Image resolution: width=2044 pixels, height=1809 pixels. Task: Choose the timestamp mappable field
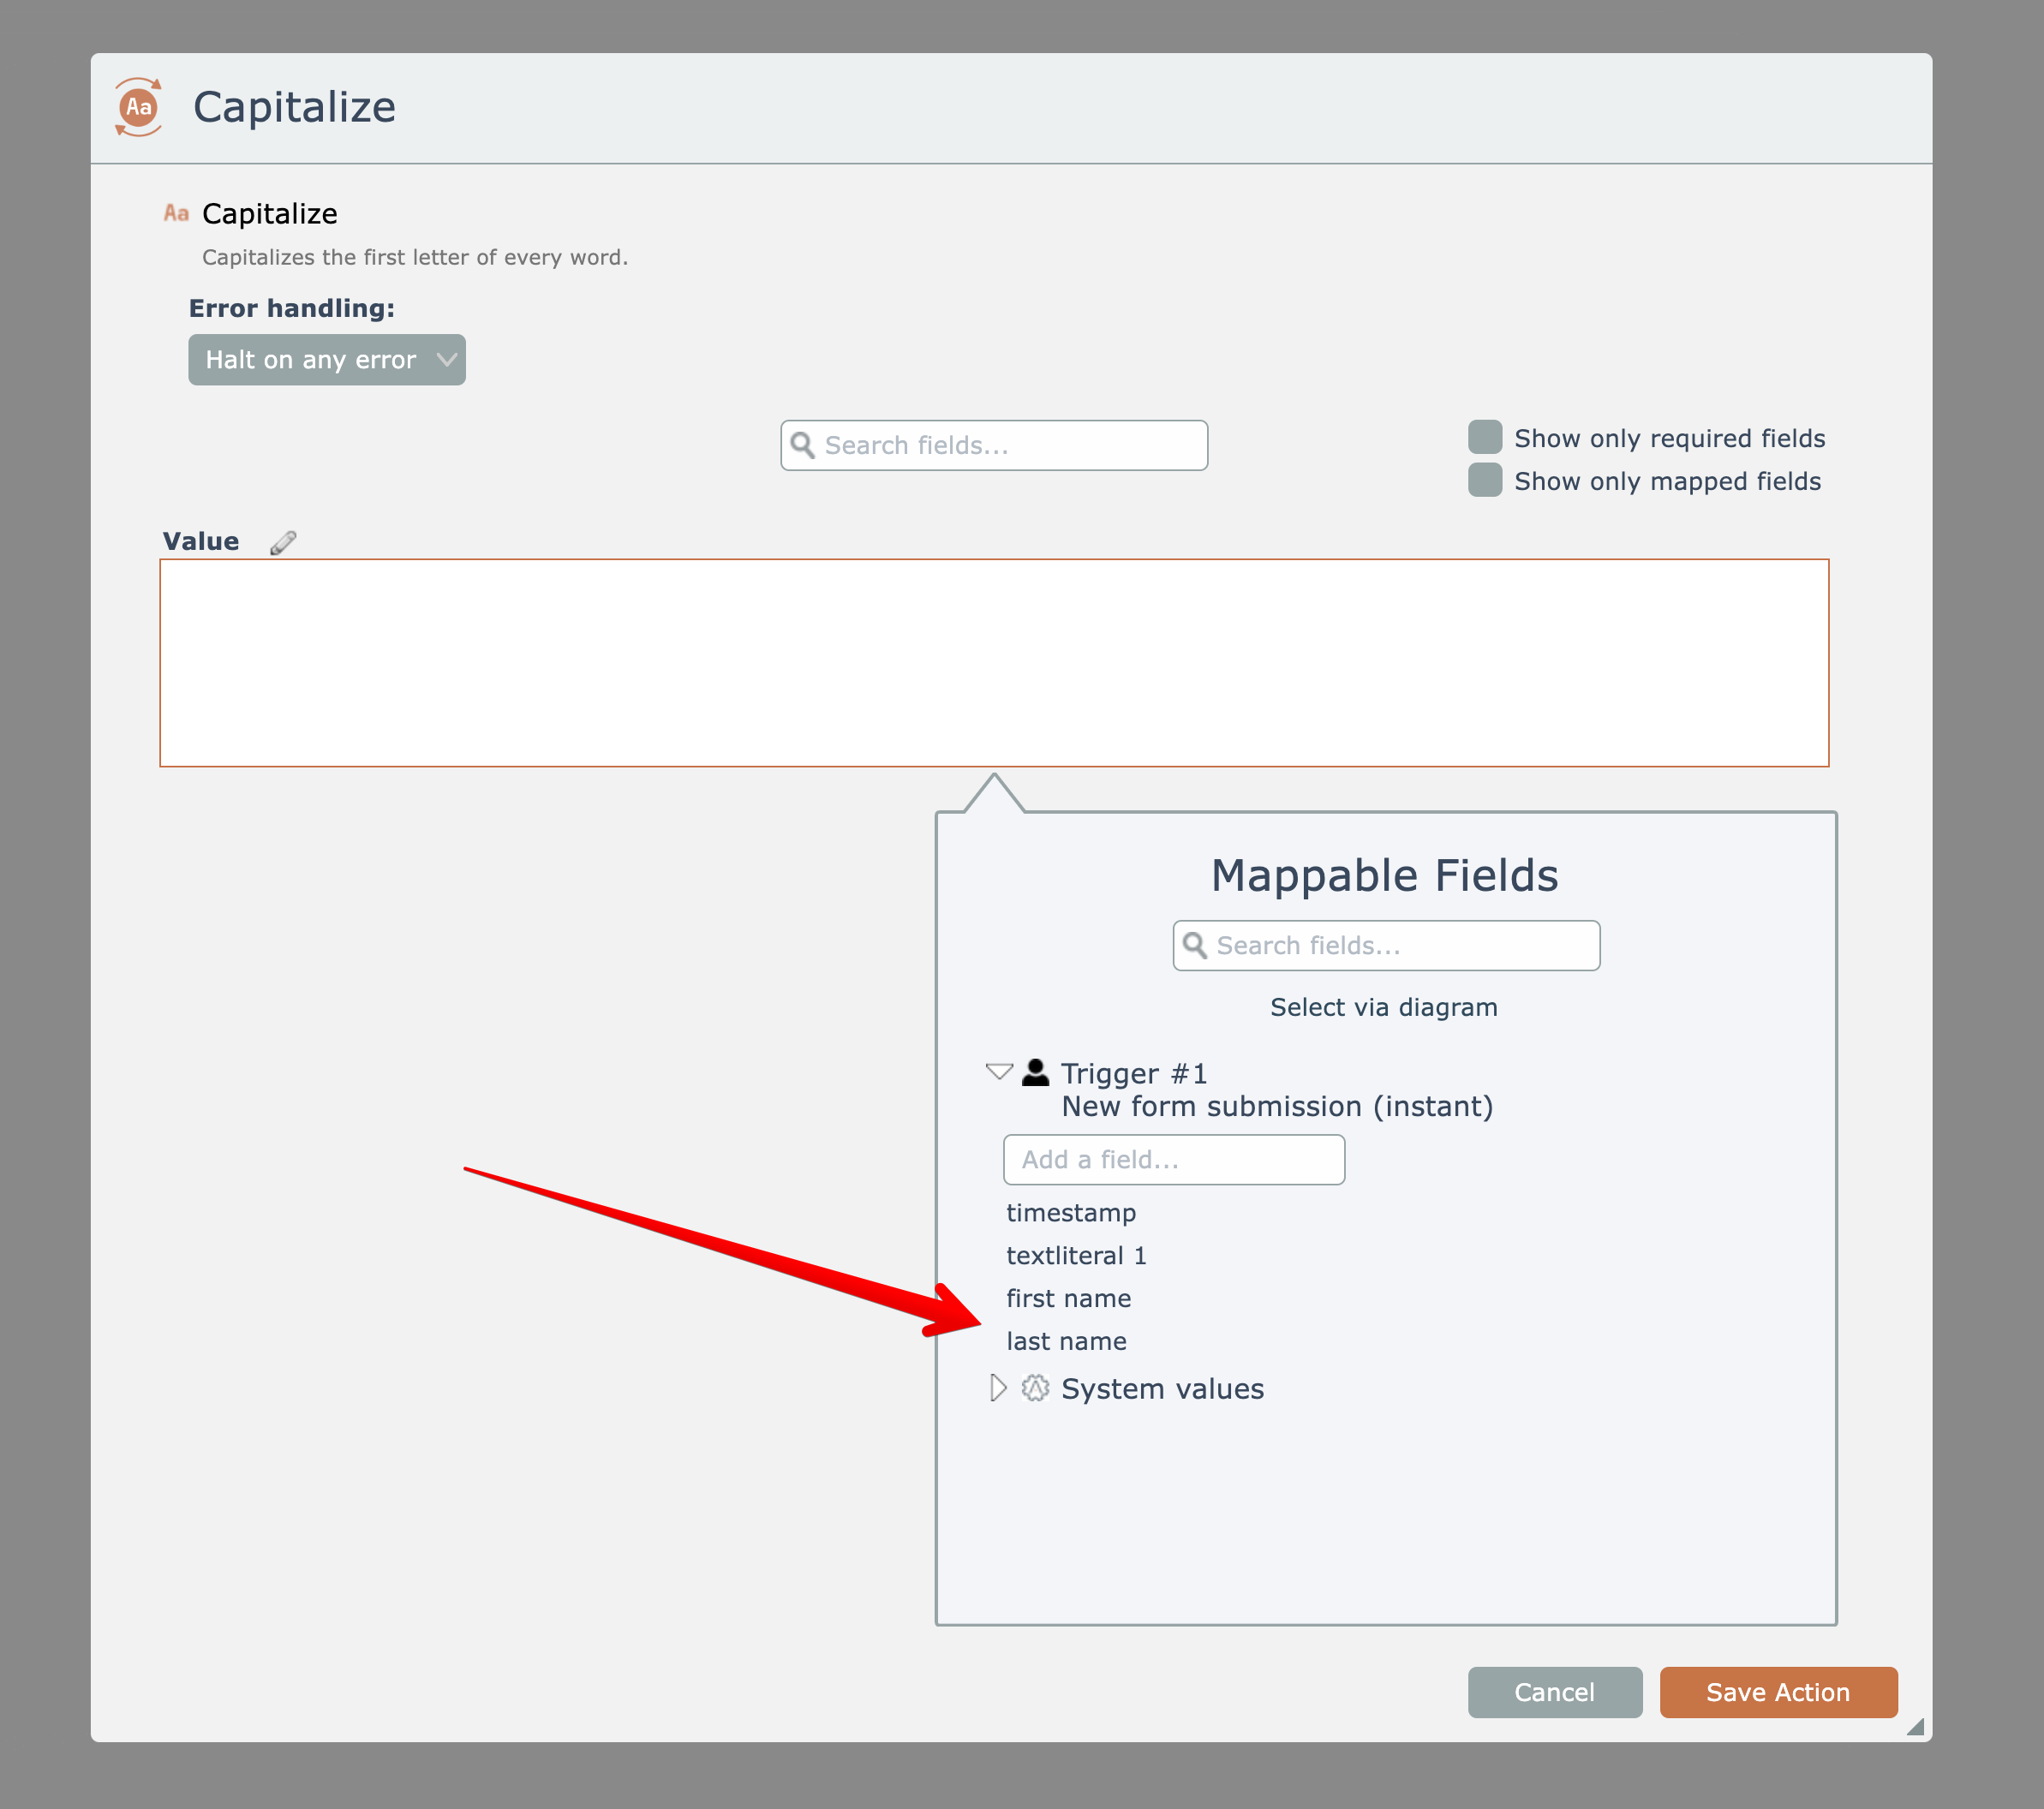1071,1213
